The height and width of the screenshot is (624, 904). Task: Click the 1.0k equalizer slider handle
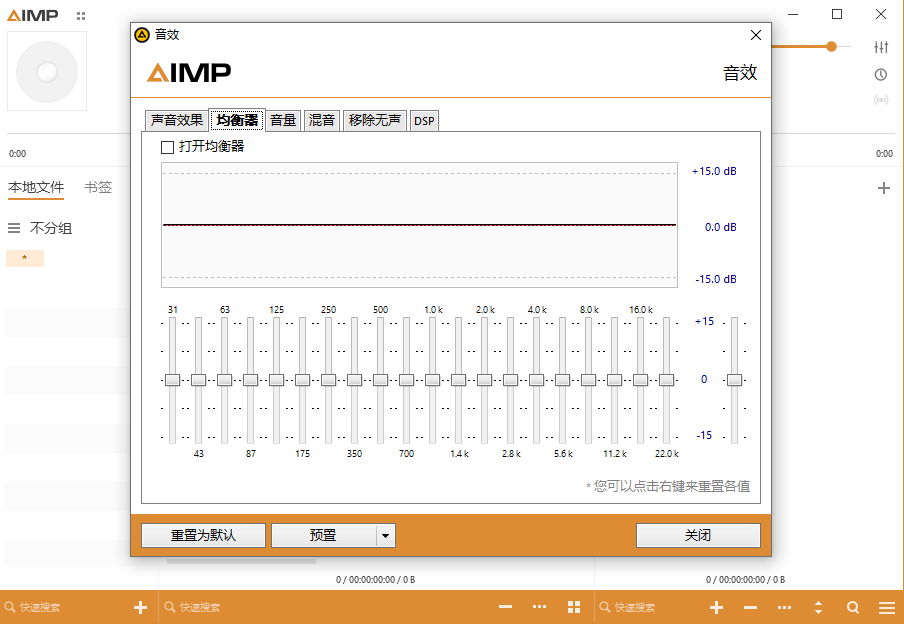pyautogui.click(x=432, y=379)
